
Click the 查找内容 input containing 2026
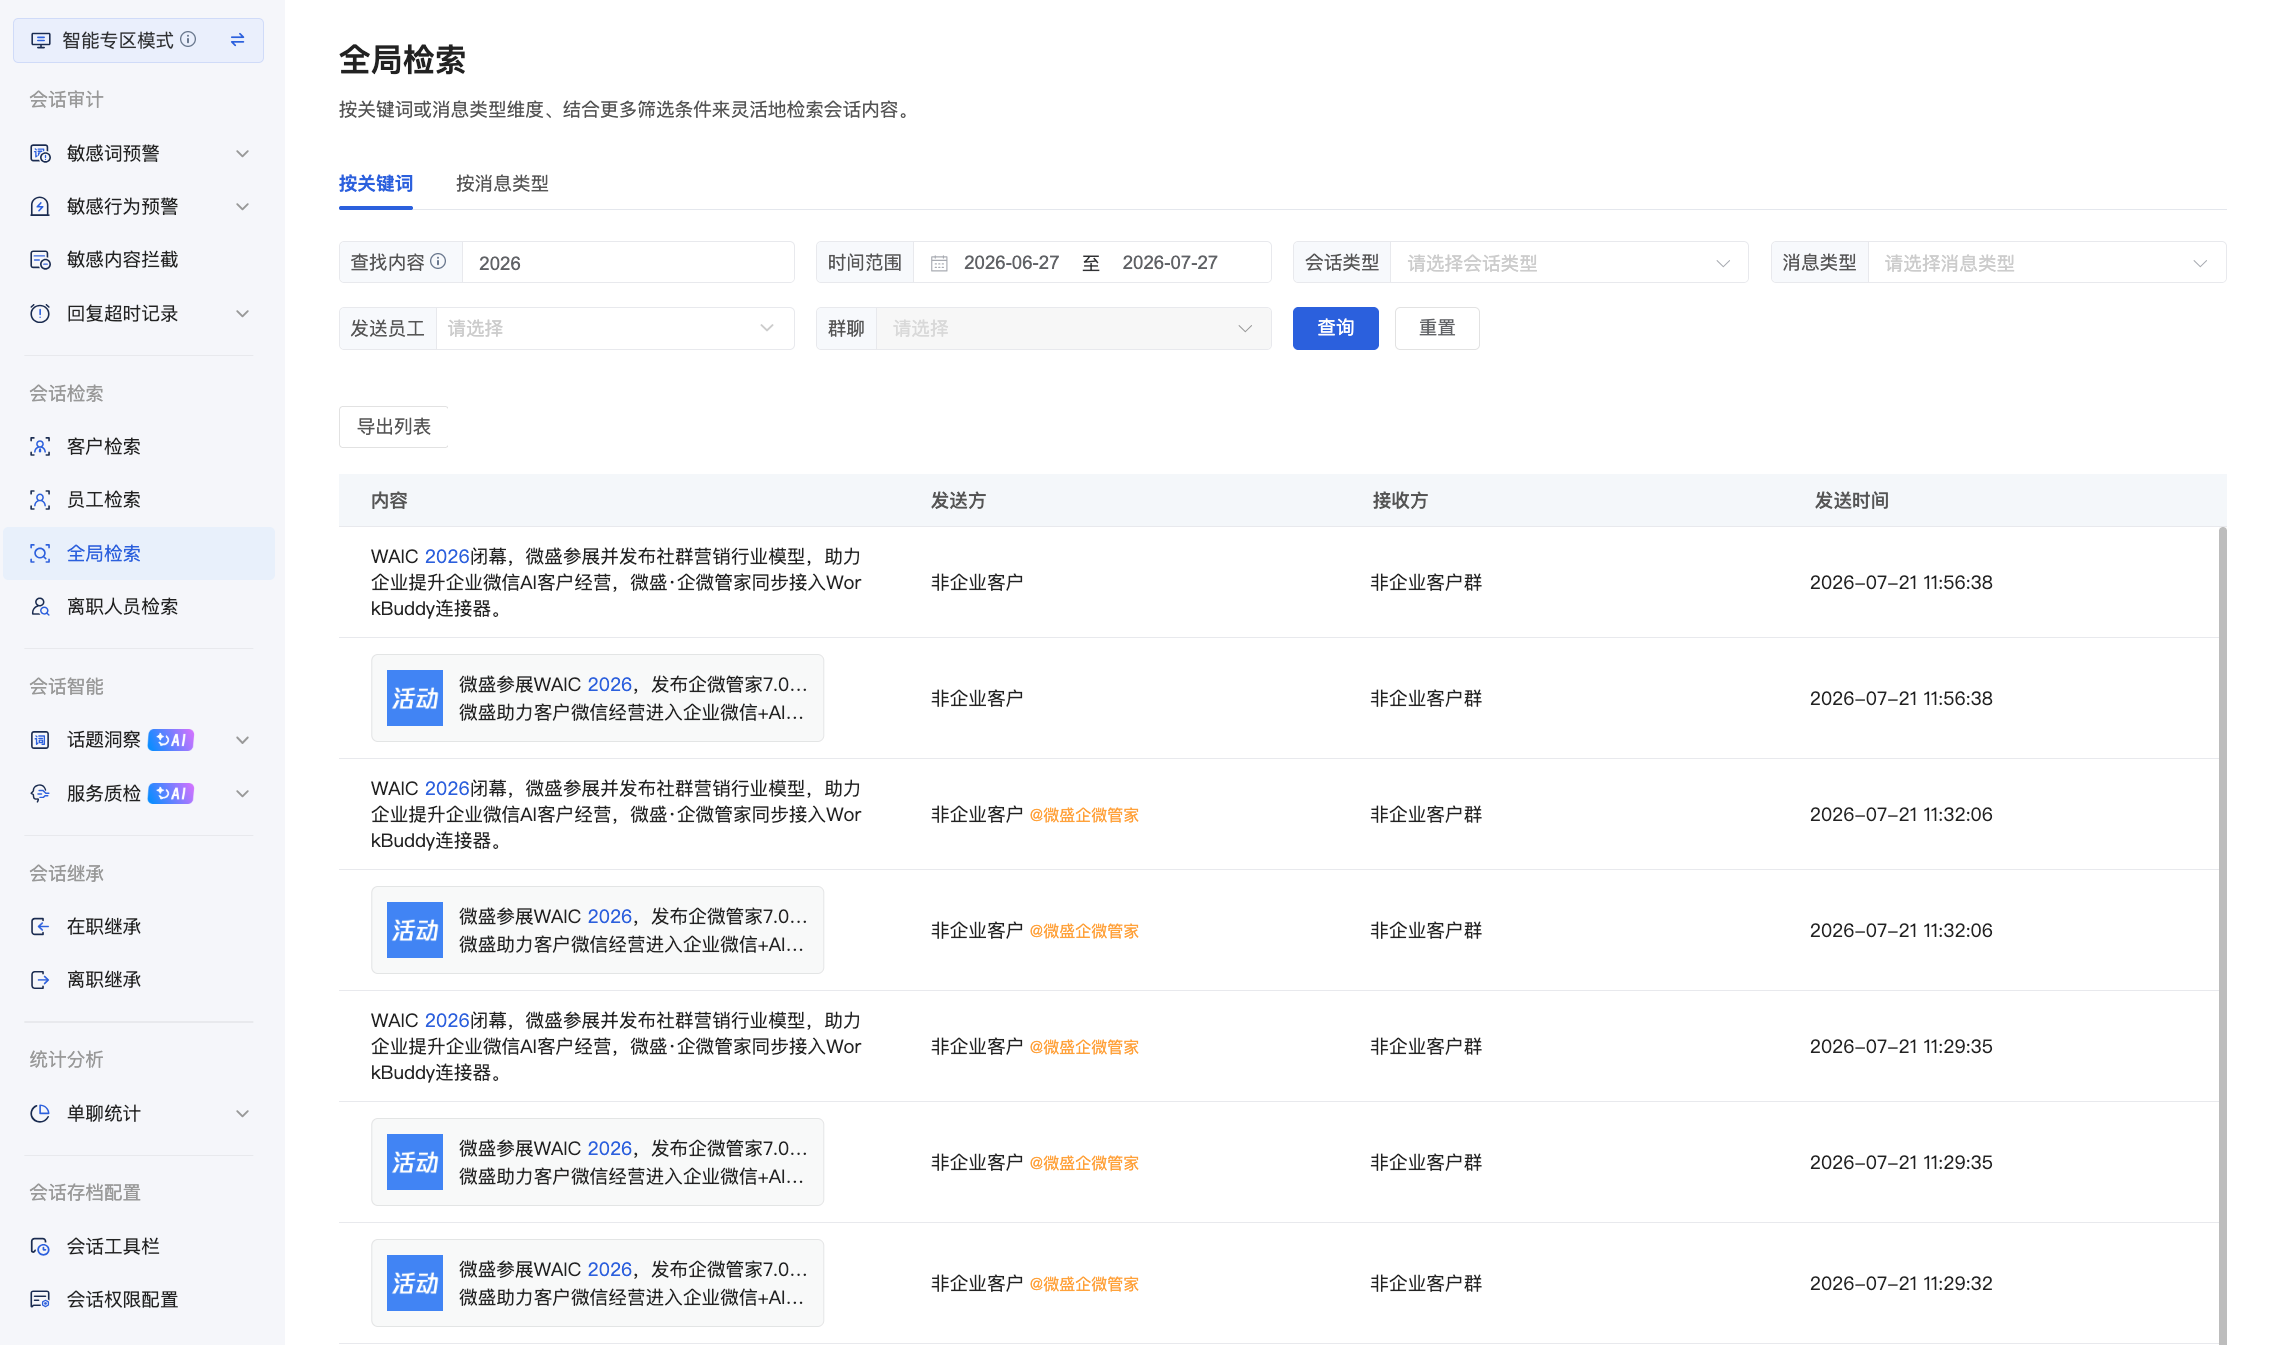628,263
